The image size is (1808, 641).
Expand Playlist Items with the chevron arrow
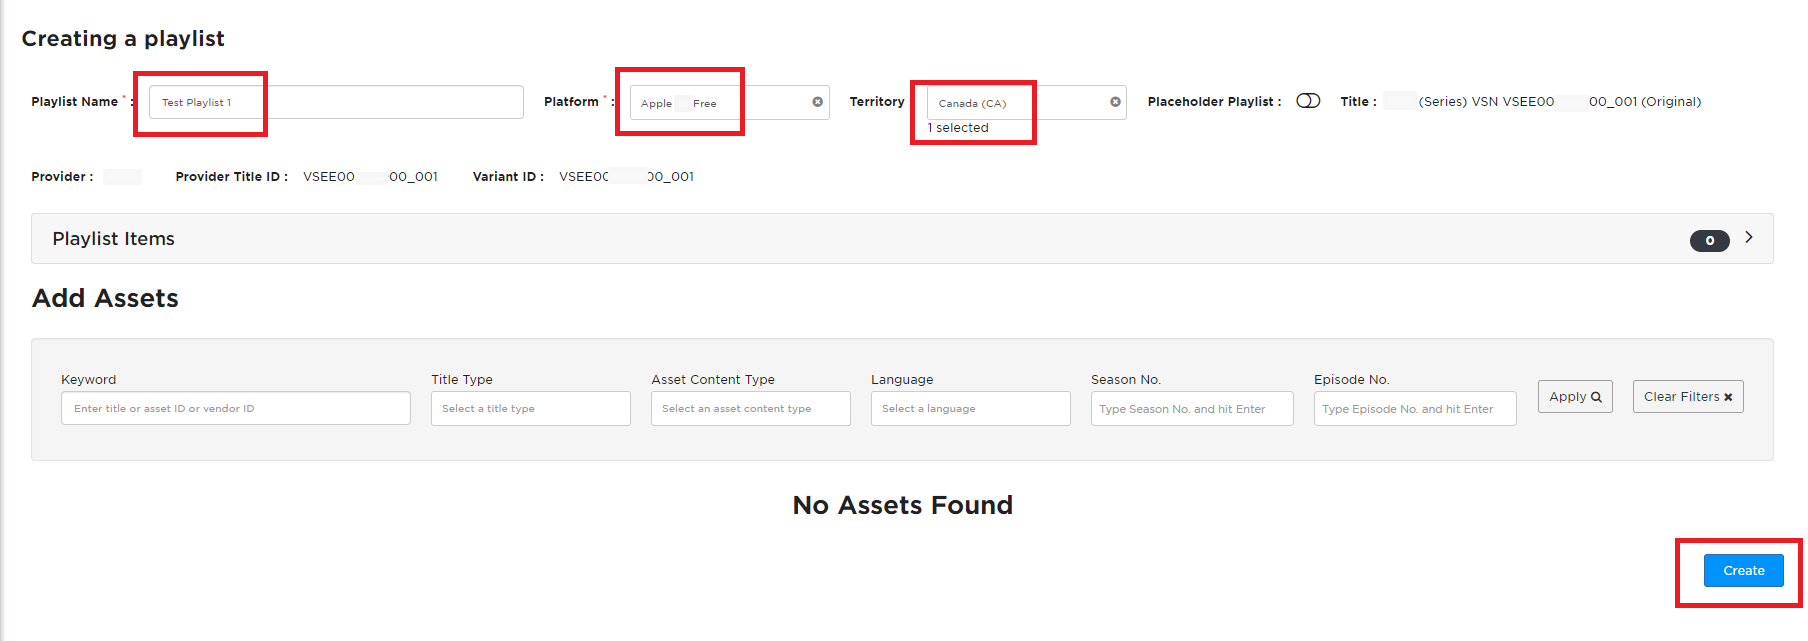(x=1749, y=237)
